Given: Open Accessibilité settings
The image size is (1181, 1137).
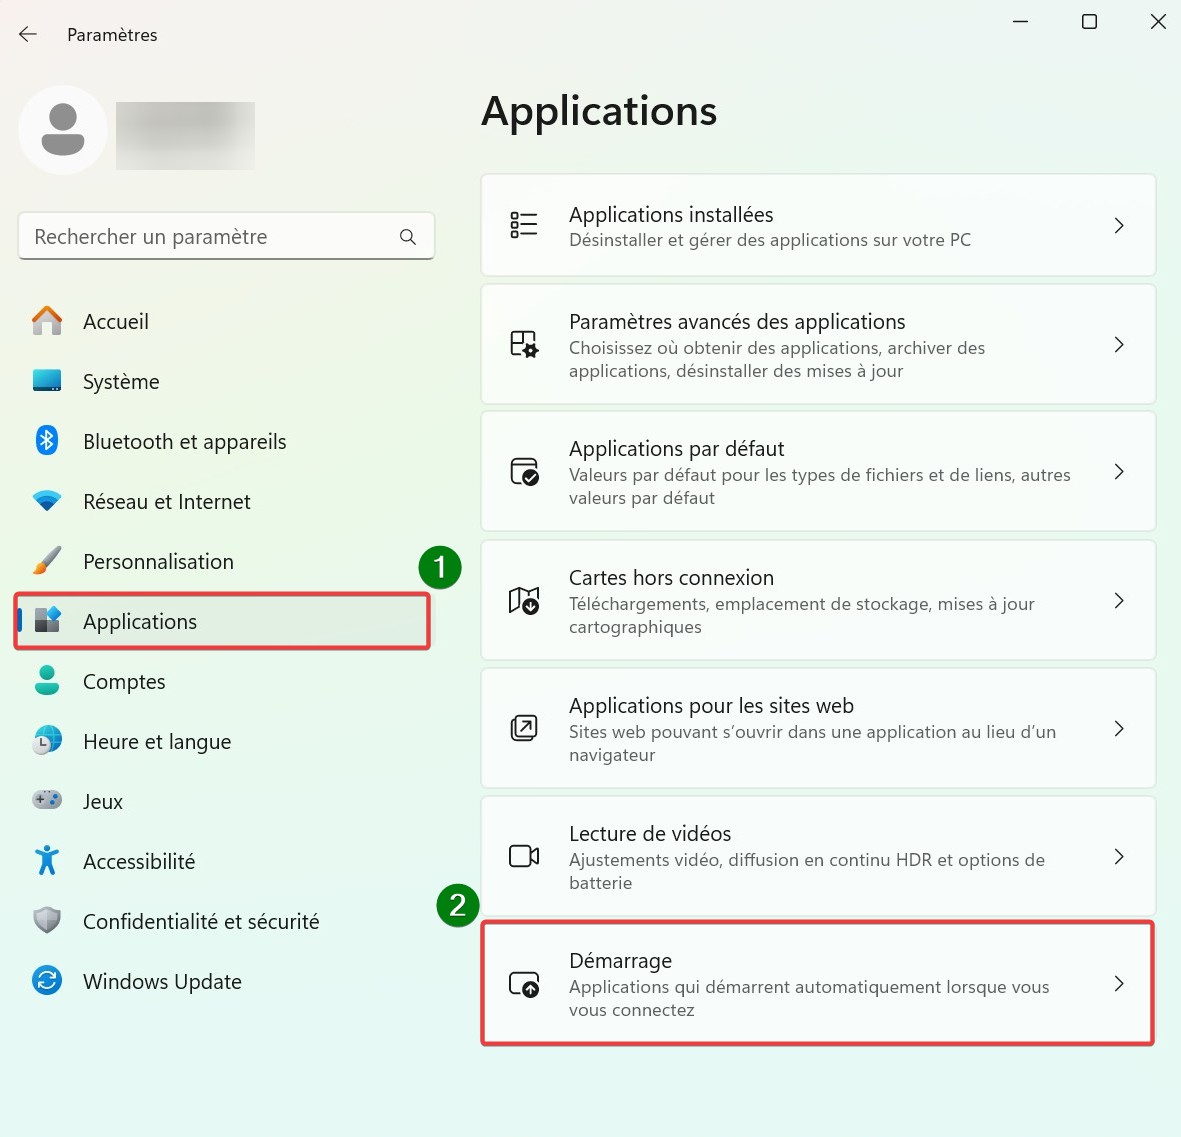Looking at the screenshot, I should tap(225, 861).
